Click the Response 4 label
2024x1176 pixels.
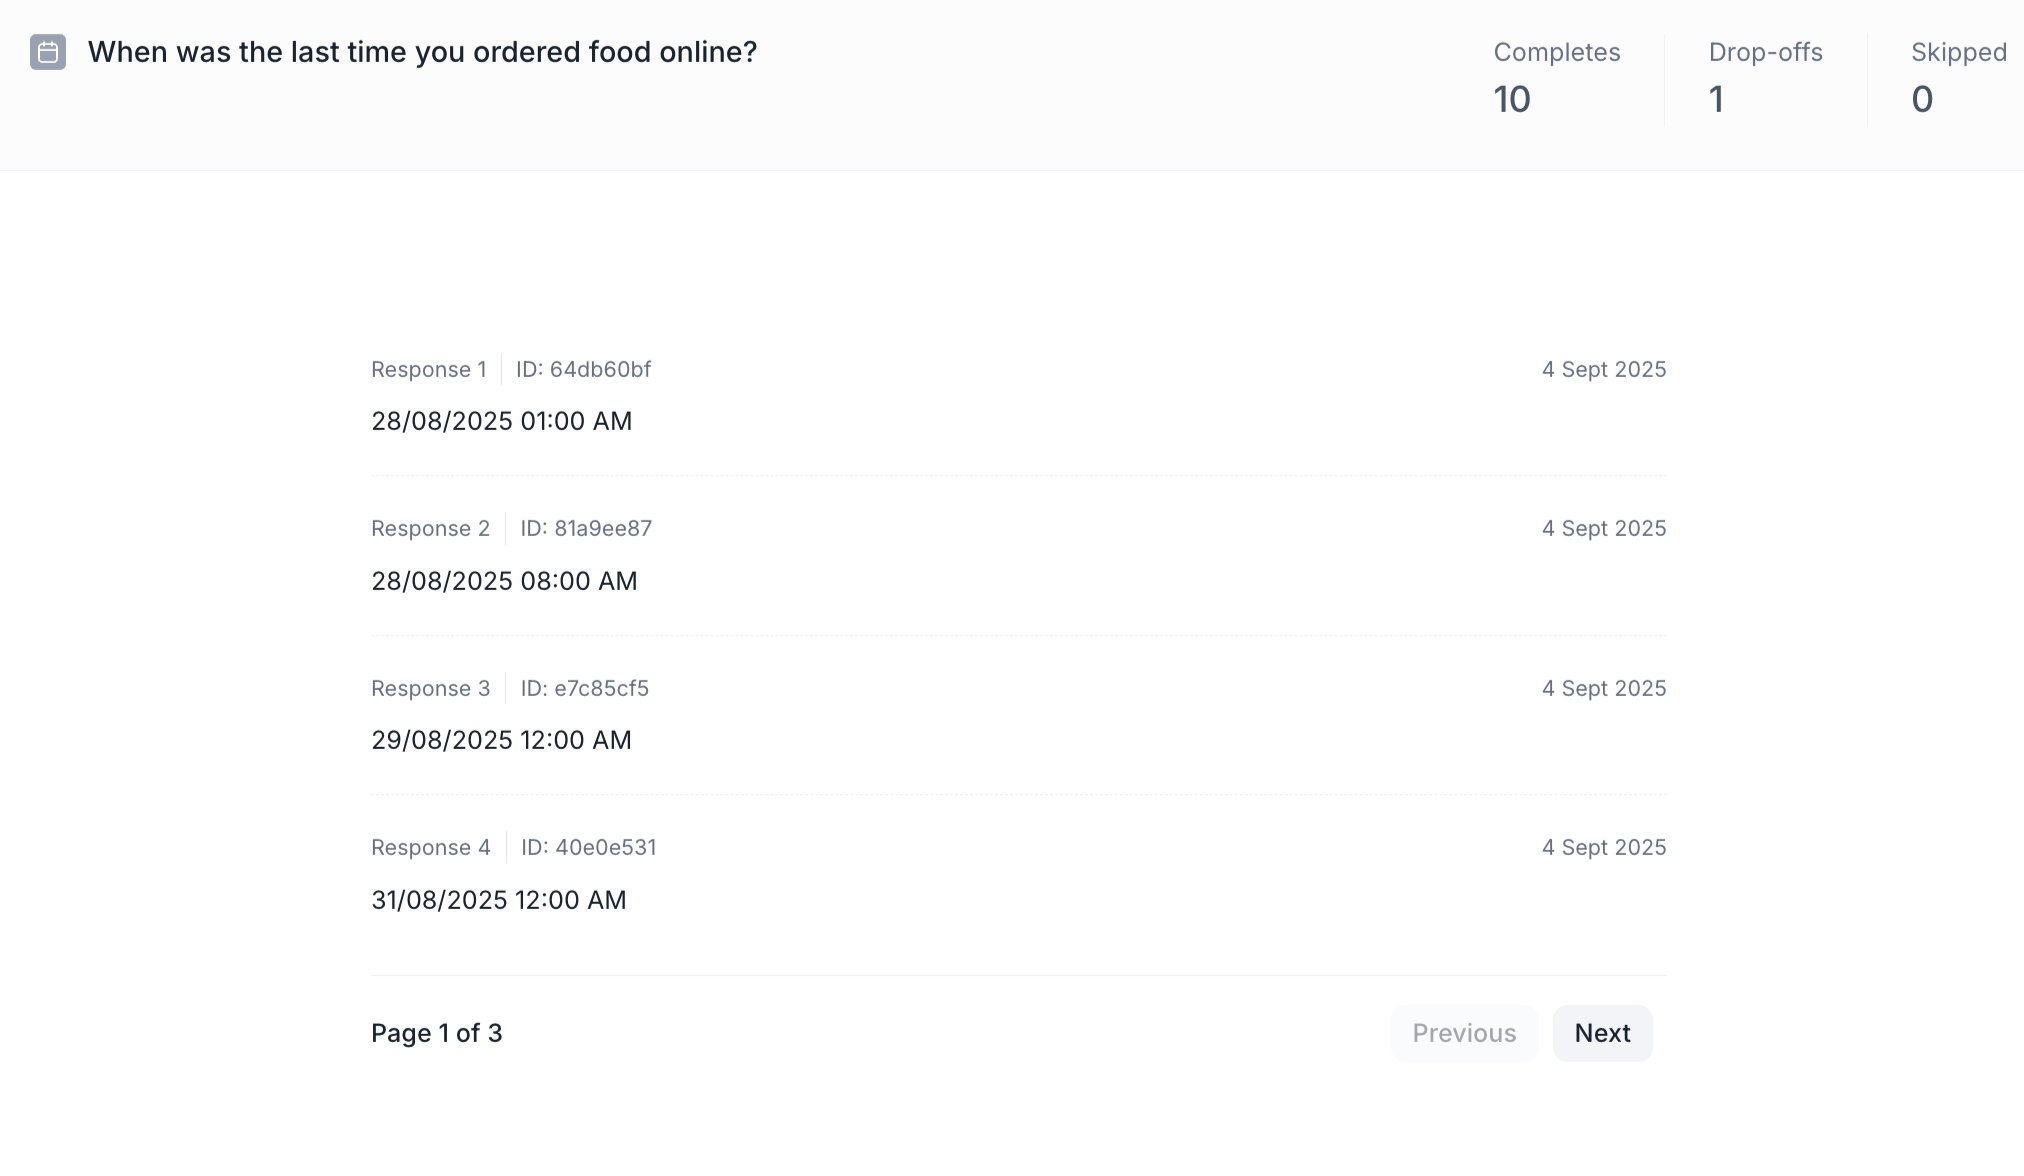tap(431, 848)
